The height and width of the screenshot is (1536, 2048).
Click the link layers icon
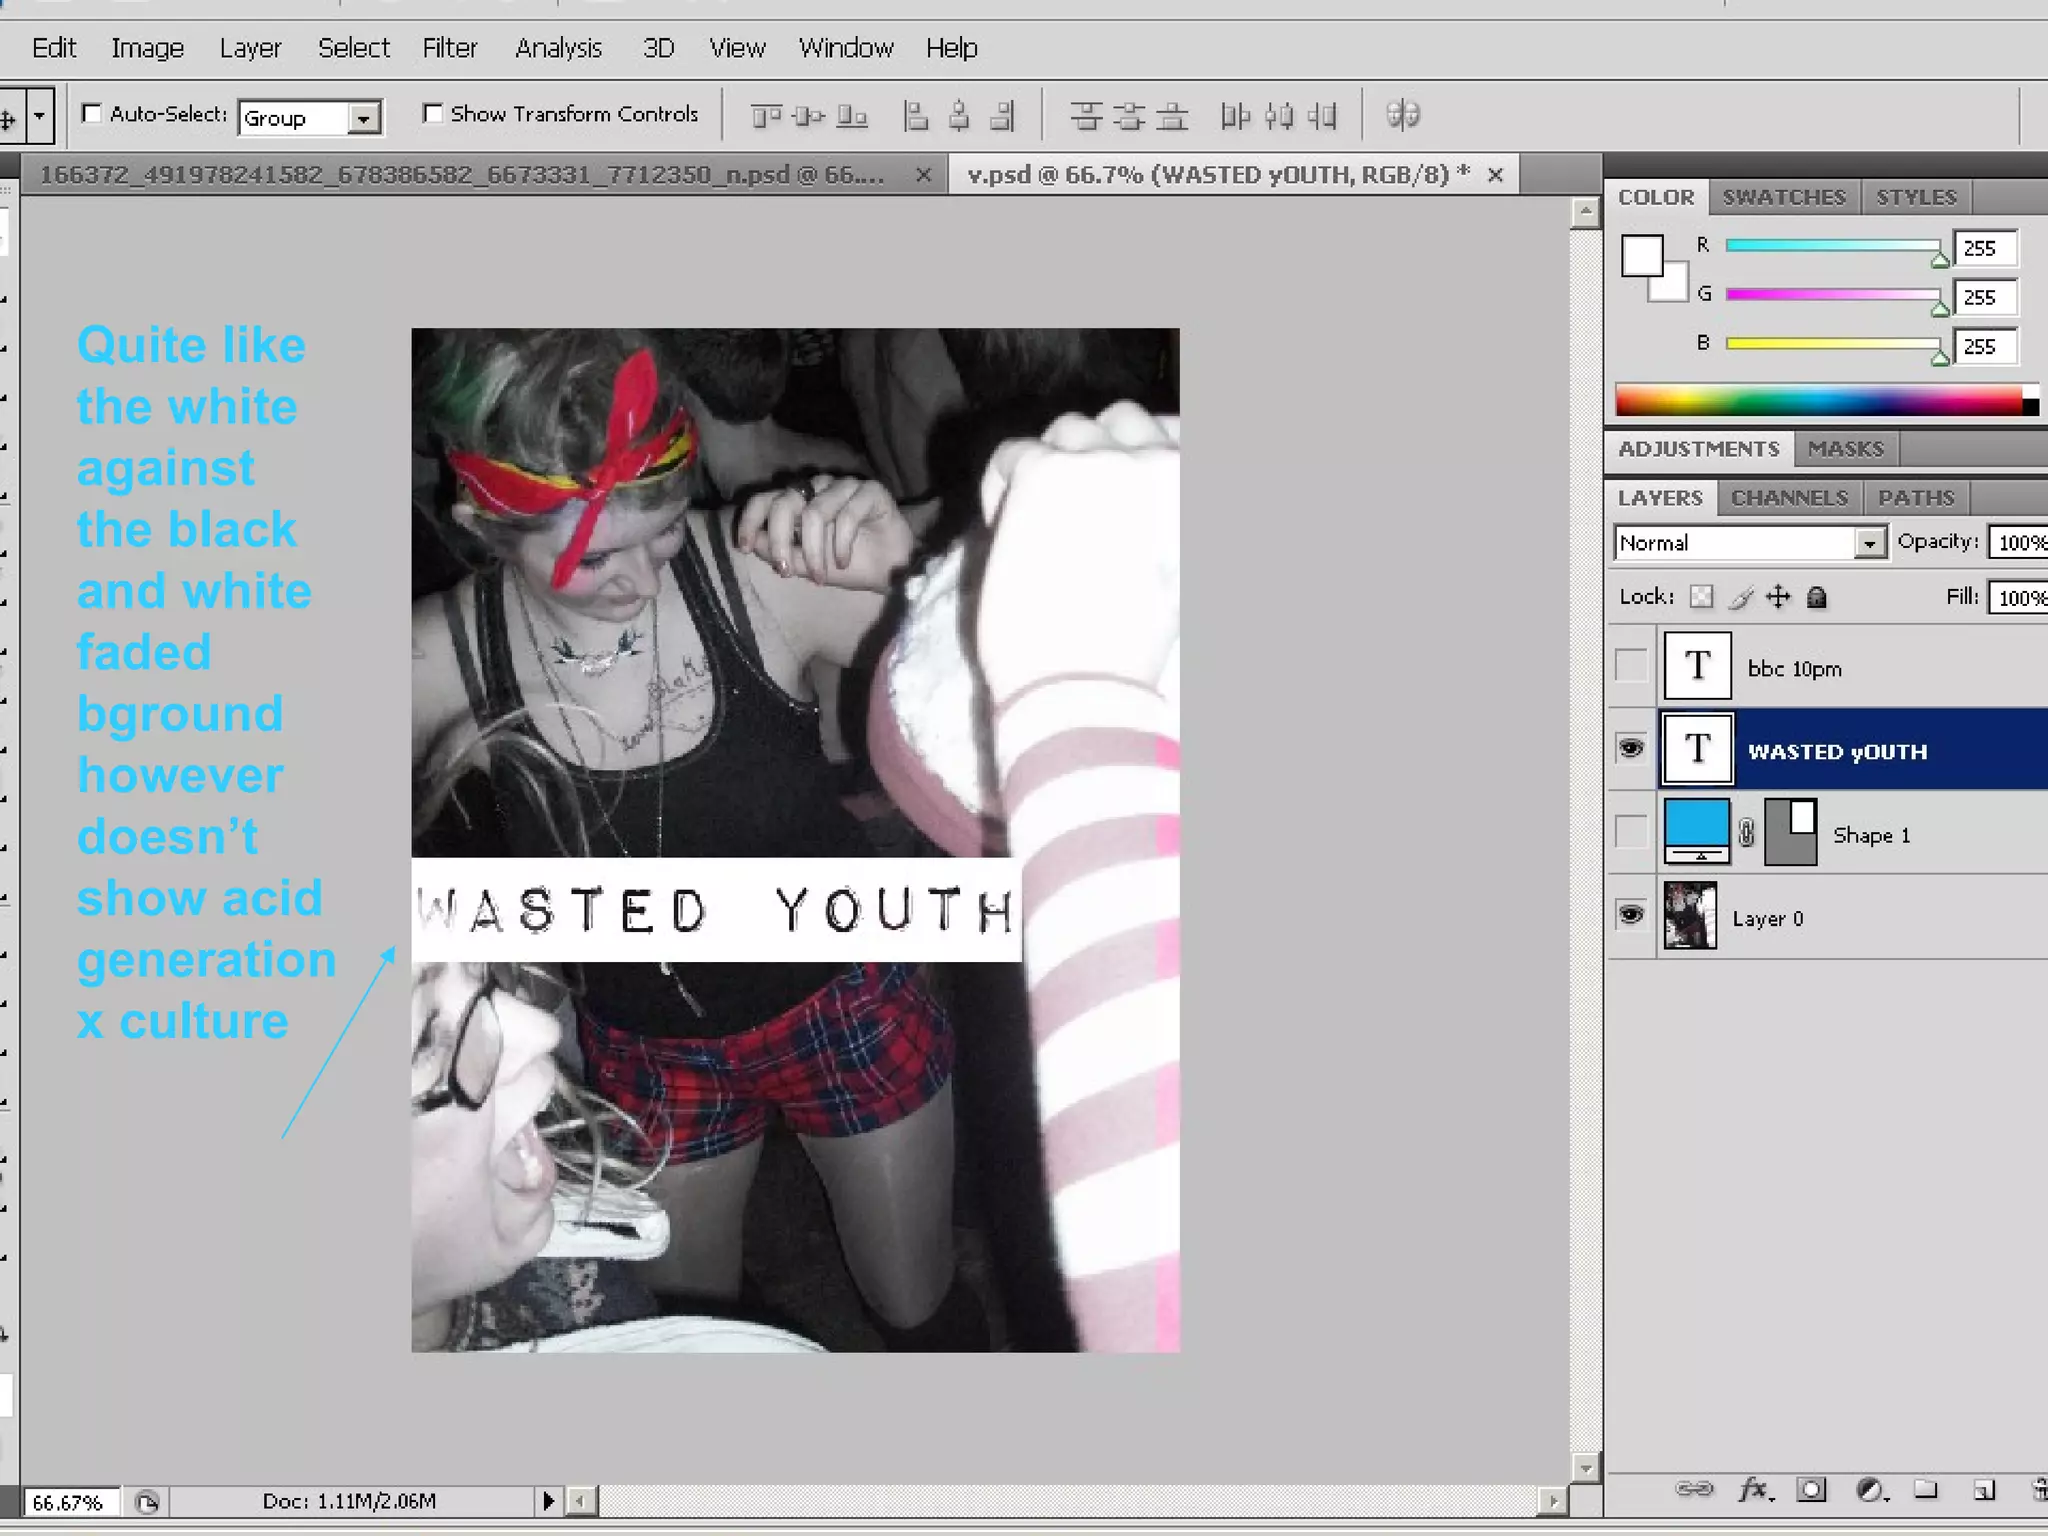(1694, 1489)
